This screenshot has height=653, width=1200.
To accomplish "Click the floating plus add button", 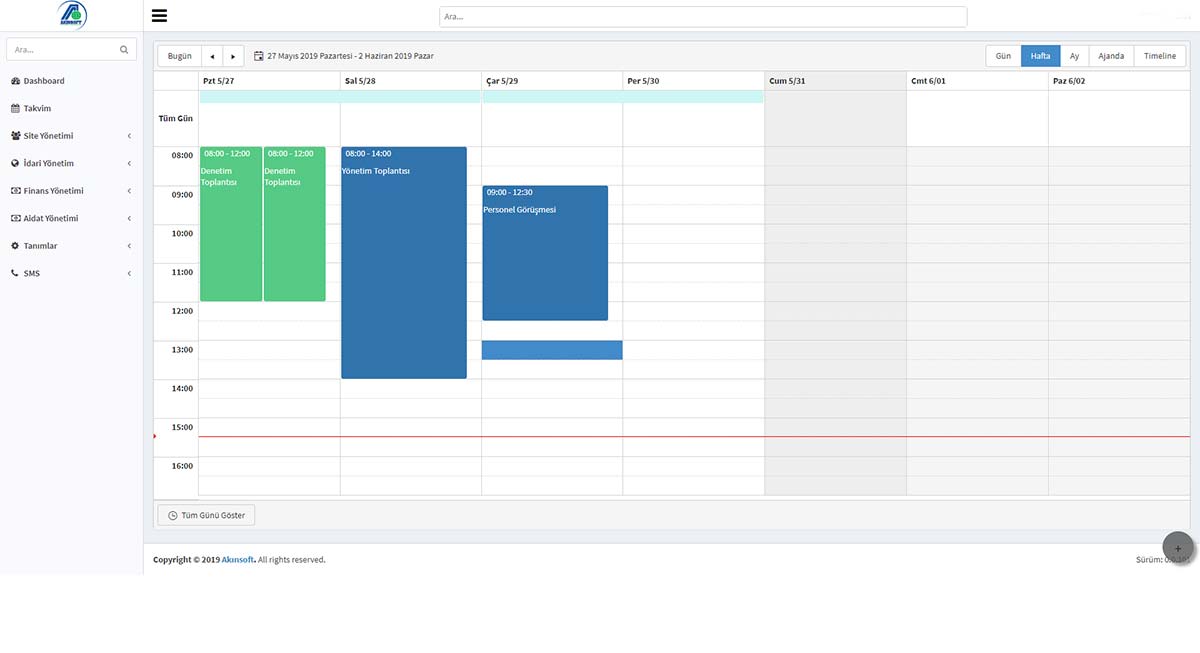I will [x=1178, y=548].
